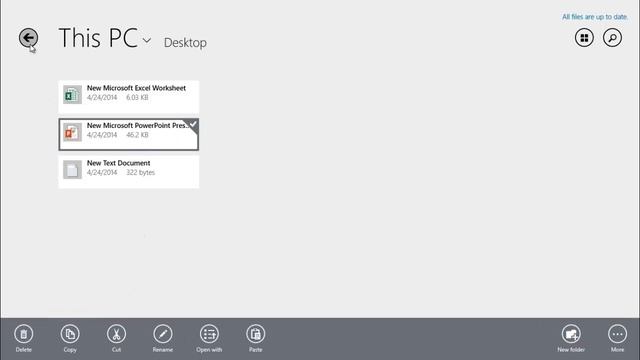This screenshot has width=640, height=360.
Task: Click the All files are up to date link
Action: (x=595, y=17)
